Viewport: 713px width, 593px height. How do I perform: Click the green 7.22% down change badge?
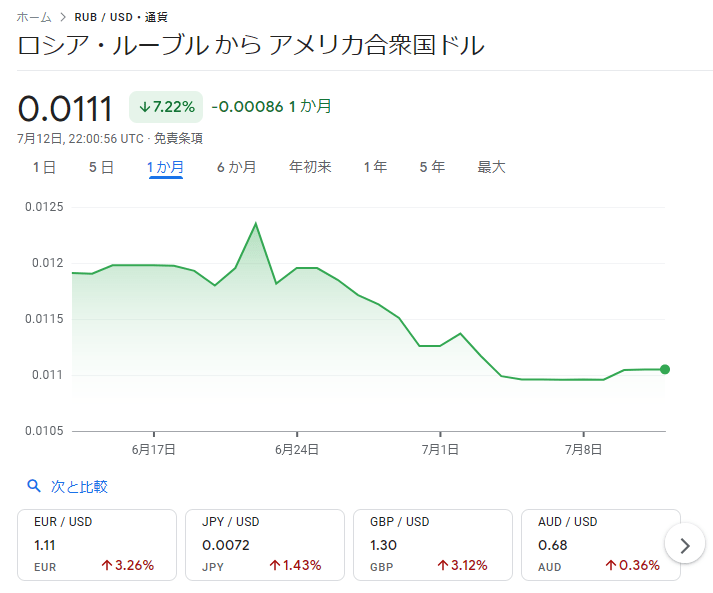[166, 106]
